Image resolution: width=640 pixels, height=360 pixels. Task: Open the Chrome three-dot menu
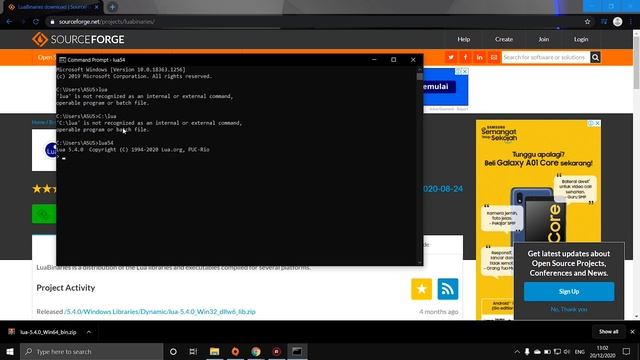(x=631, y=22)
